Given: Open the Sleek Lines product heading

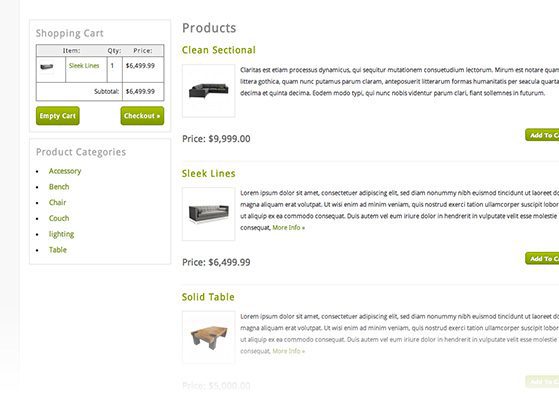Looking at the screenshot, I should coord(209,174).
